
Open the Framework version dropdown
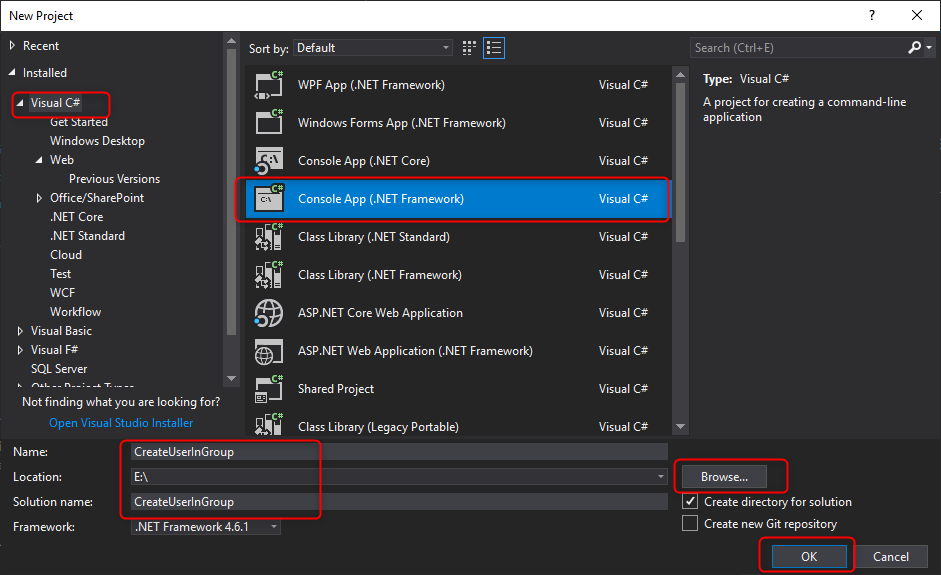tap(206, 527)
